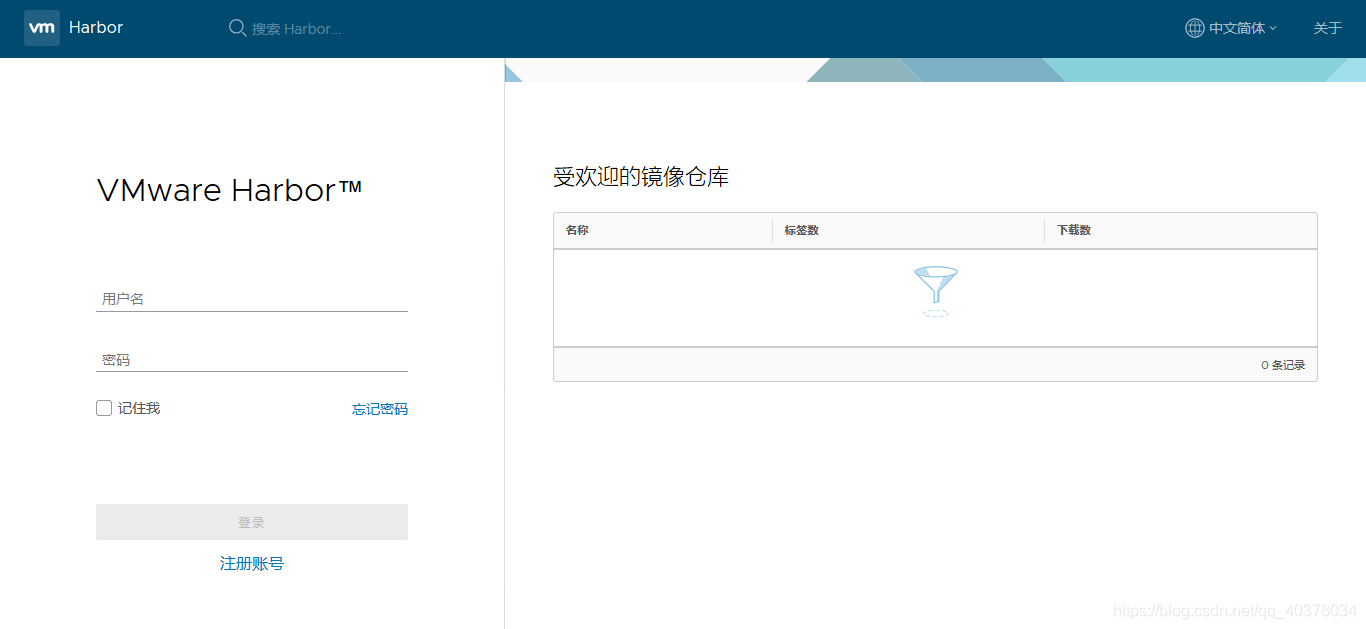Click the globe language icon
This screenshot has height=629, width=1366.
click(x=1195, y=28)
